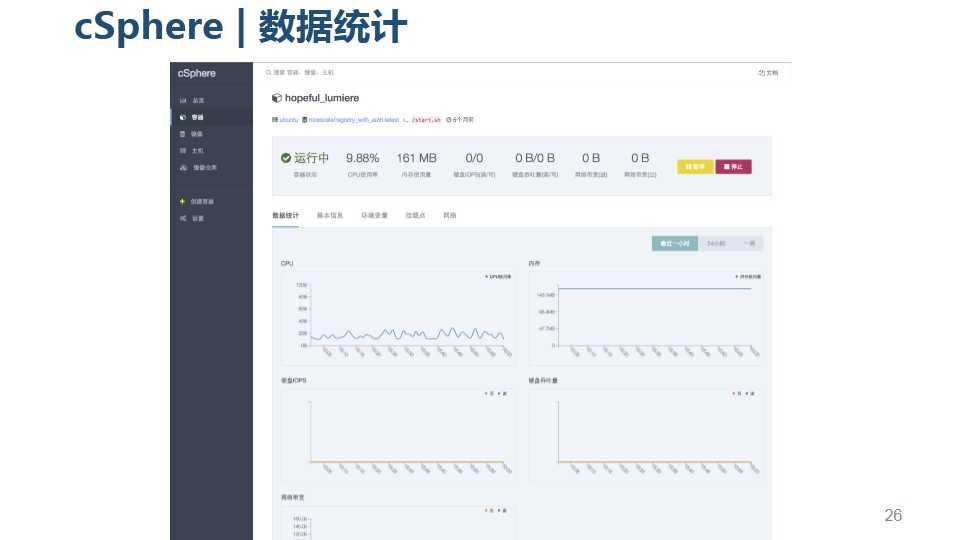Select the 24小时 time range toggle
This screenshot has height=540, width=960.
(x=716, y=244)
